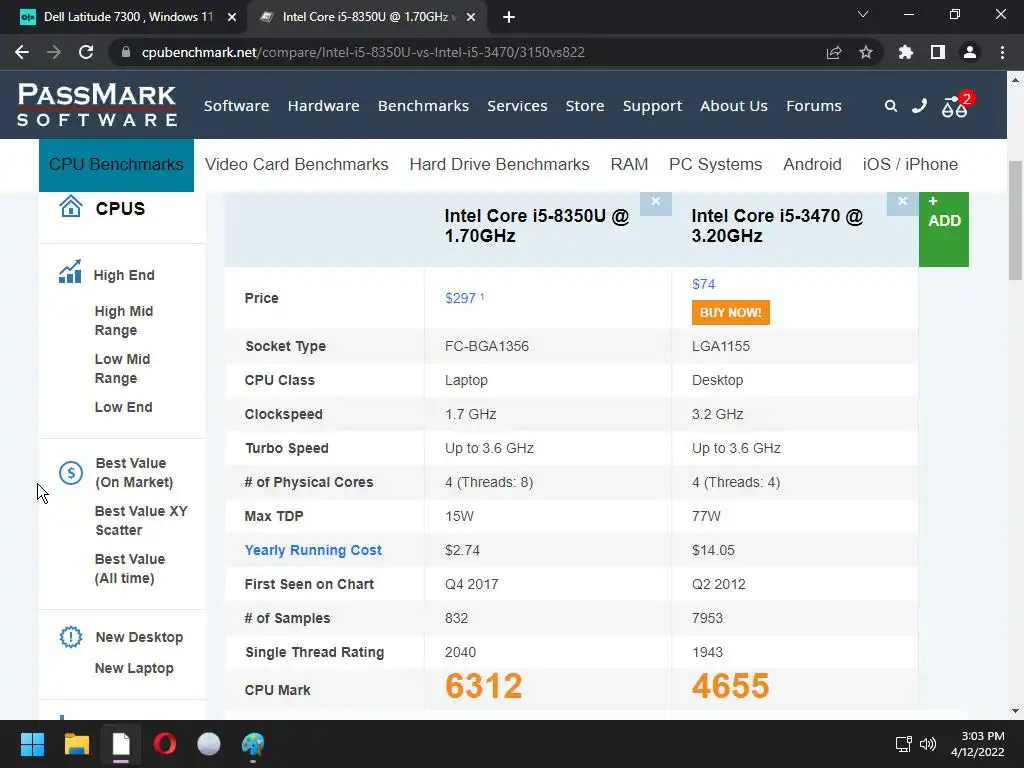The width and height of the screenshot is (1024, 768).
Task: Open the extensions puzzle icon
Action: click(x=906, y=52)
